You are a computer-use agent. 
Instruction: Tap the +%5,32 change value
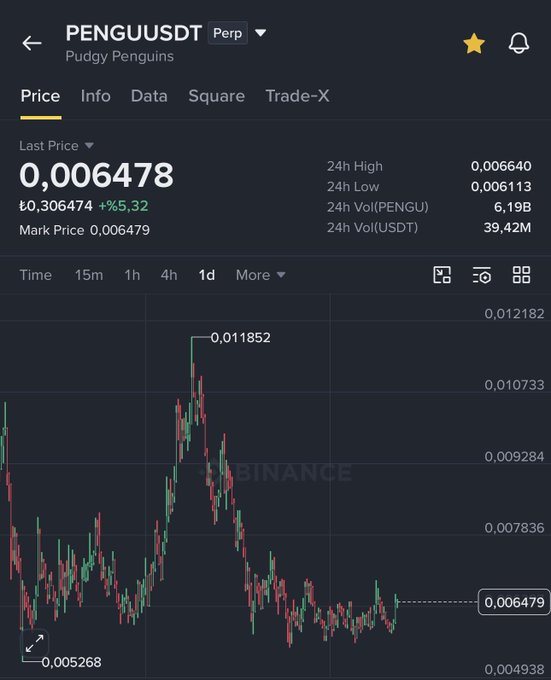124,206
